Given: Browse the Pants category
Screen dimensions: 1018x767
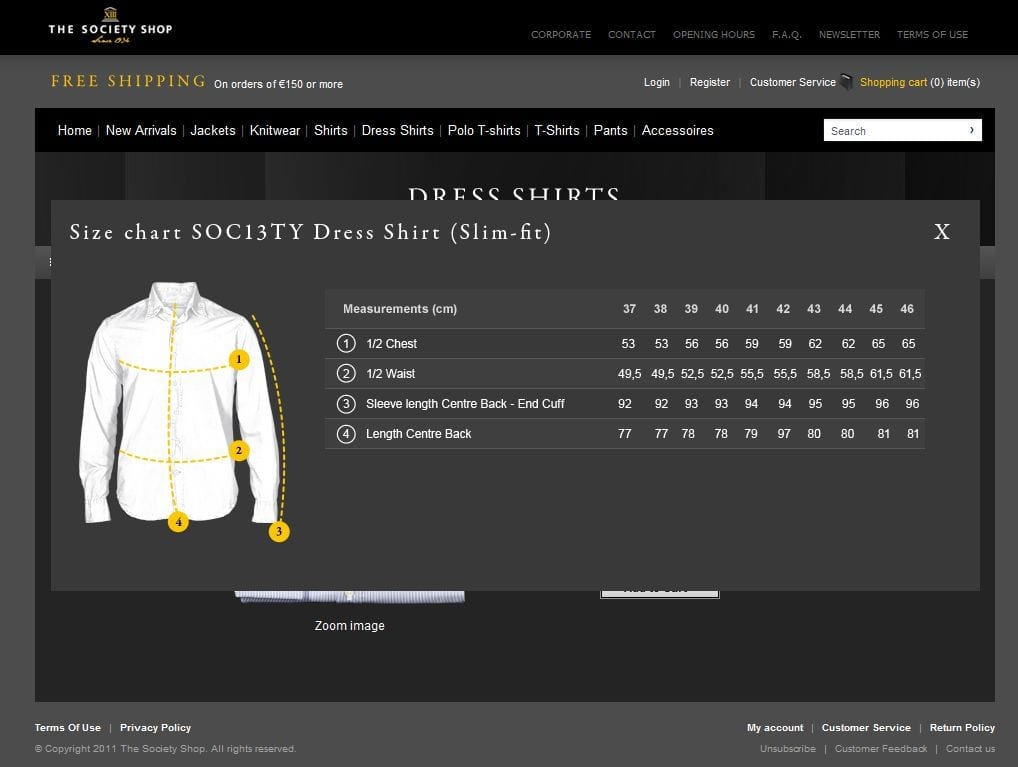Looking at the screenshot, I should click(610, 130).
